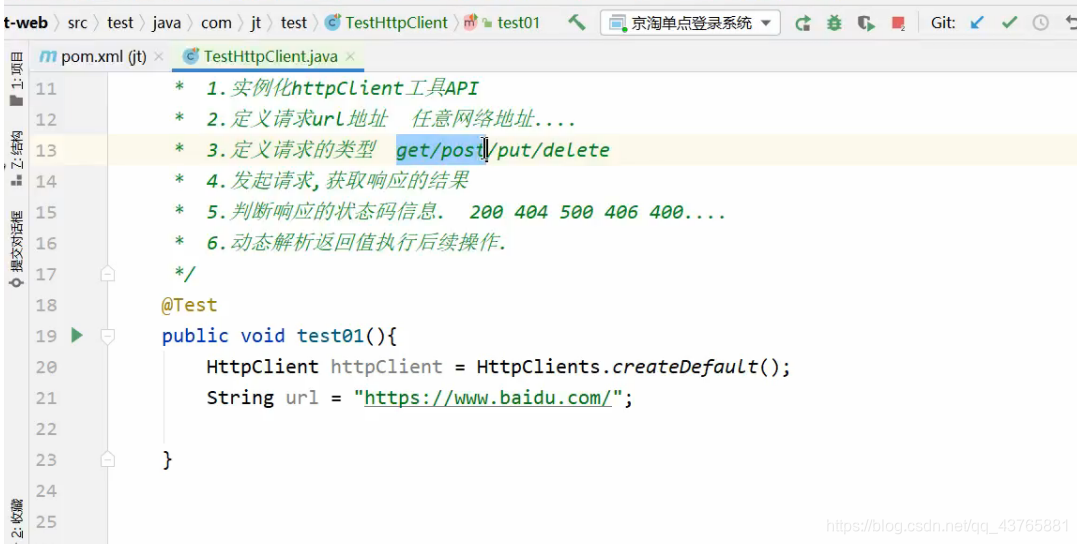Click the Run with Coverage icon
Viewport: 1077px width, 544px height.
[866, 23]
